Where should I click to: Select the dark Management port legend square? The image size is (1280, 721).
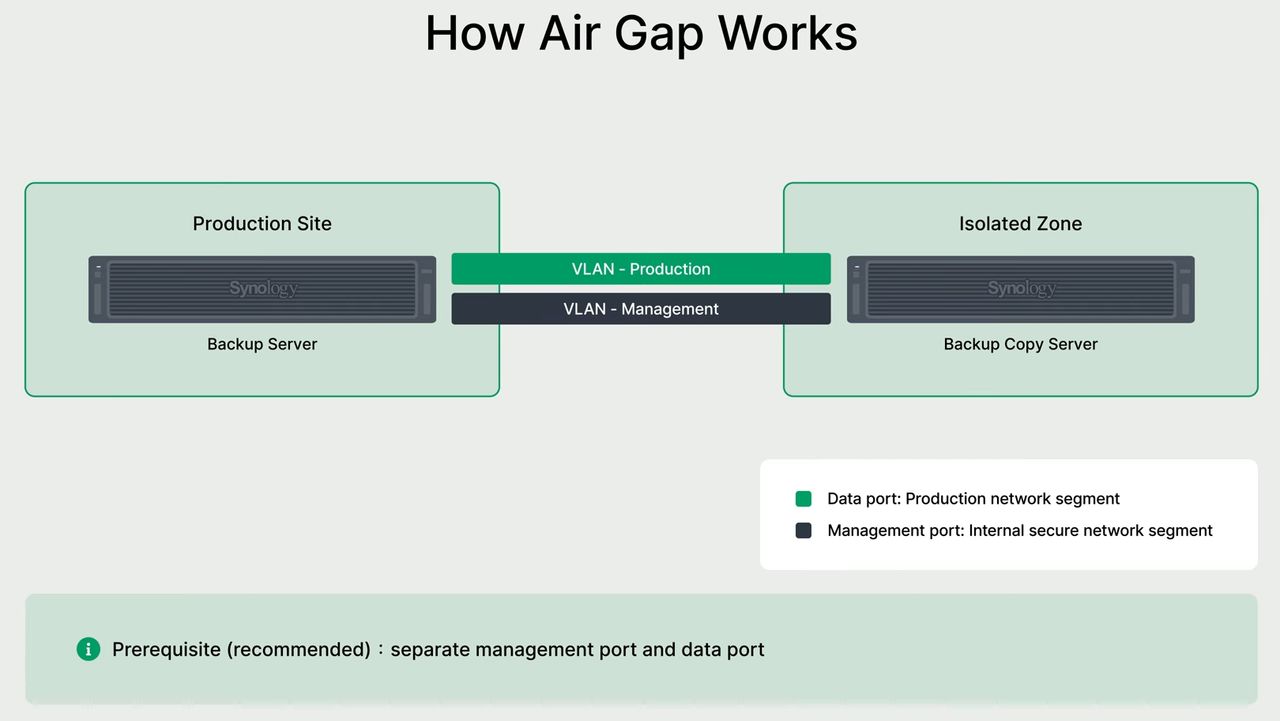tap(803, 531)
